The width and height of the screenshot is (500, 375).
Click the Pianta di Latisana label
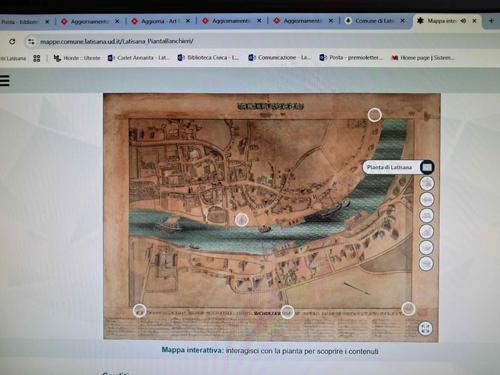pos(389,167)
